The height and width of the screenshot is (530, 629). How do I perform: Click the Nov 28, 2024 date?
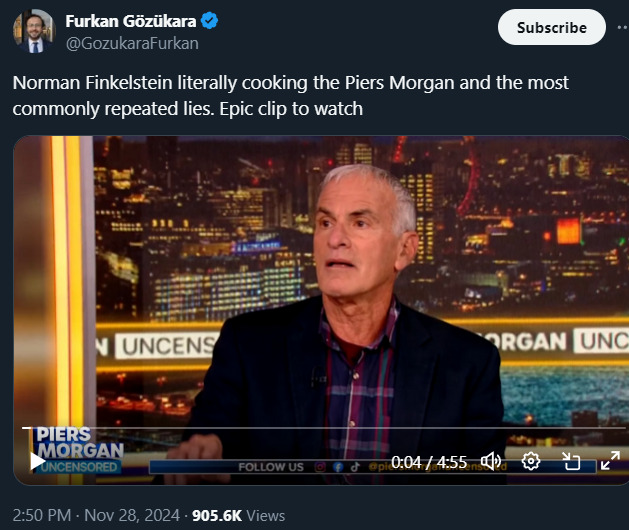click(132, 516)
